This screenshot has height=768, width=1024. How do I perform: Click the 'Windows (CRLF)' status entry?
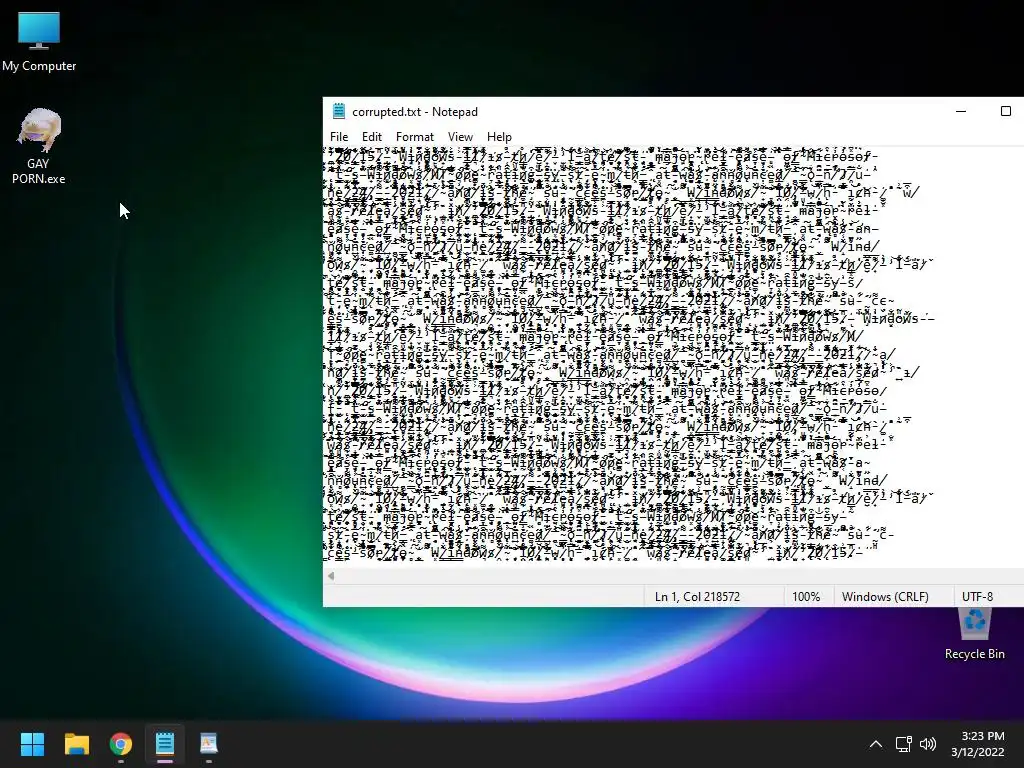(885, 596)
